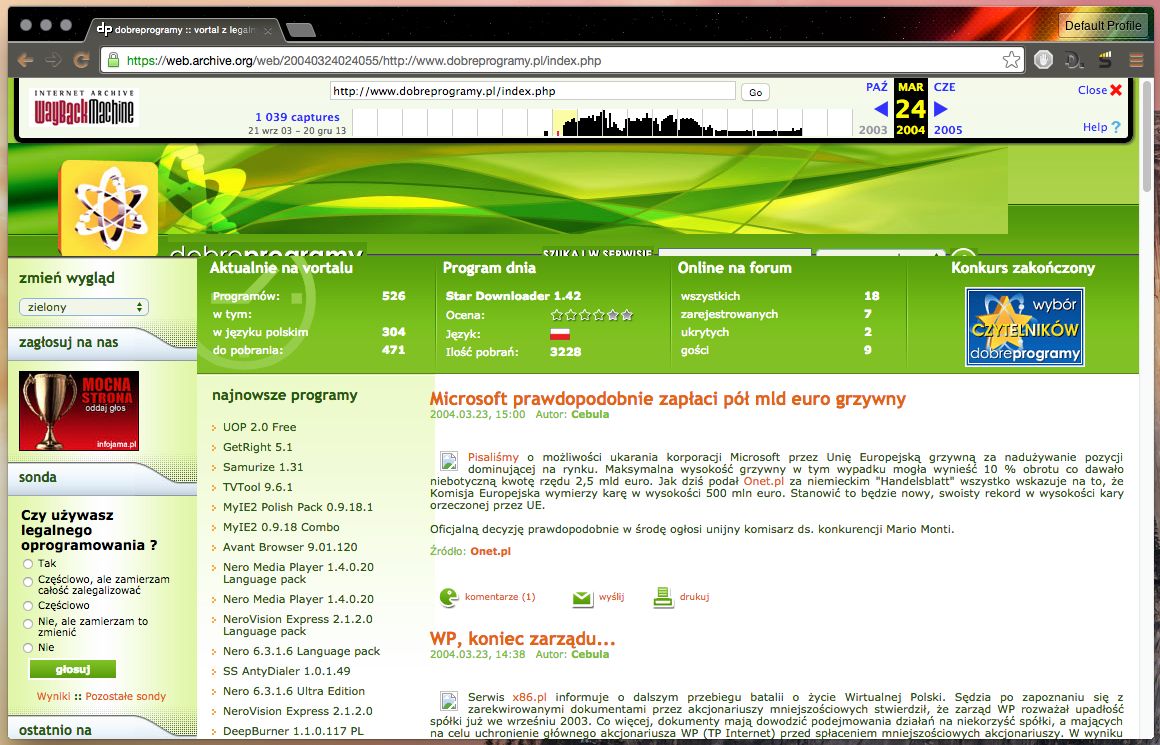Select the 'Tak' poll option

28,564
